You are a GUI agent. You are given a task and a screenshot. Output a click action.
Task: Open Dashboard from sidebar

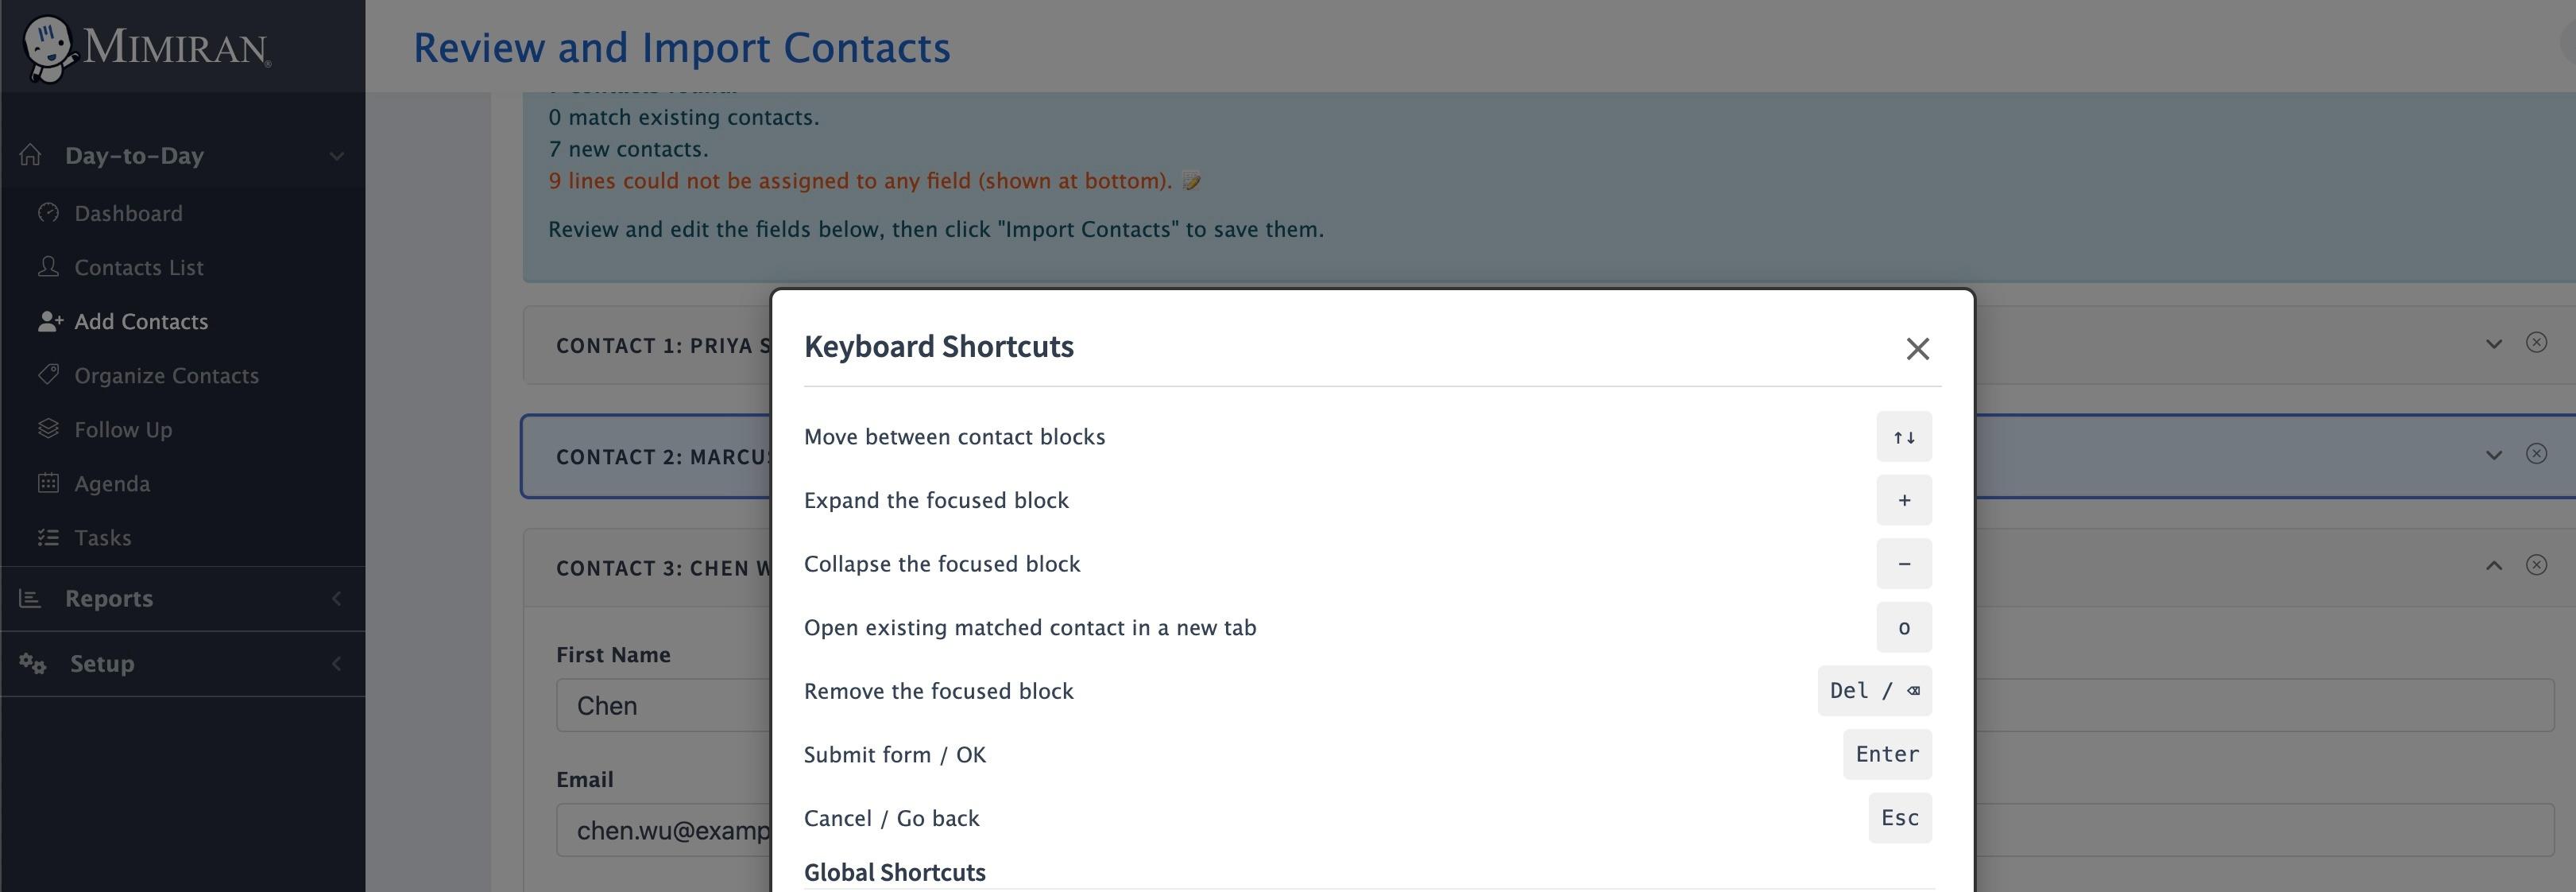128,213
